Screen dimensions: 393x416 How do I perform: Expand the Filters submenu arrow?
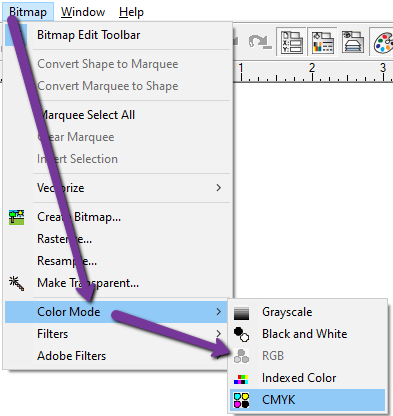219,334
